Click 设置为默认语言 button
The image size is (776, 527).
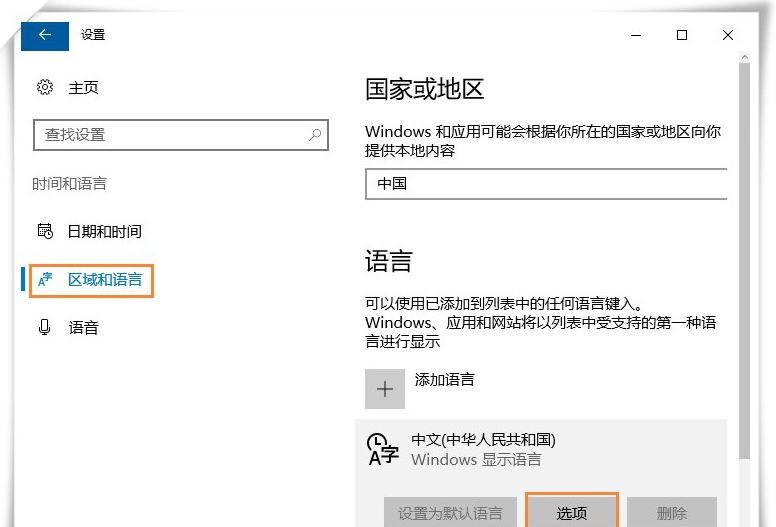tap(450, 513)
